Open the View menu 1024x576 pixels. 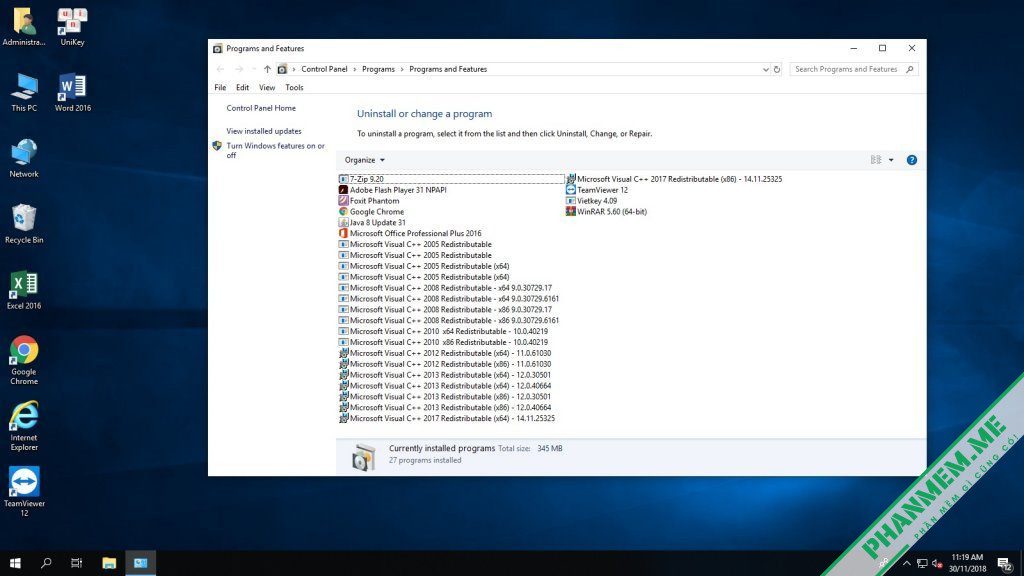[267, 88]
